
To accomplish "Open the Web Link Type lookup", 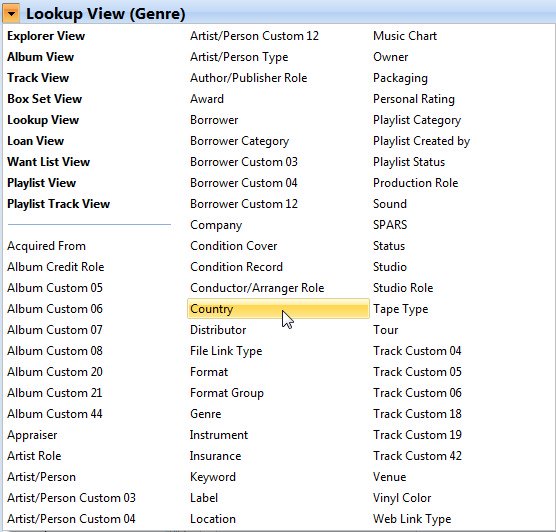I will pos(412,519).
